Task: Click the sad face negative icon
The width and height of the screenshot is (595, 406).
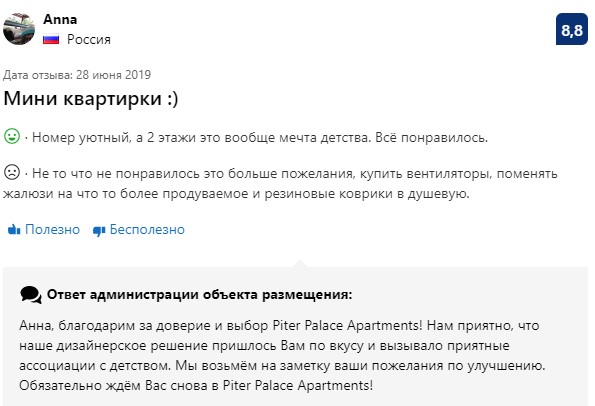Action: click(12, 172)
